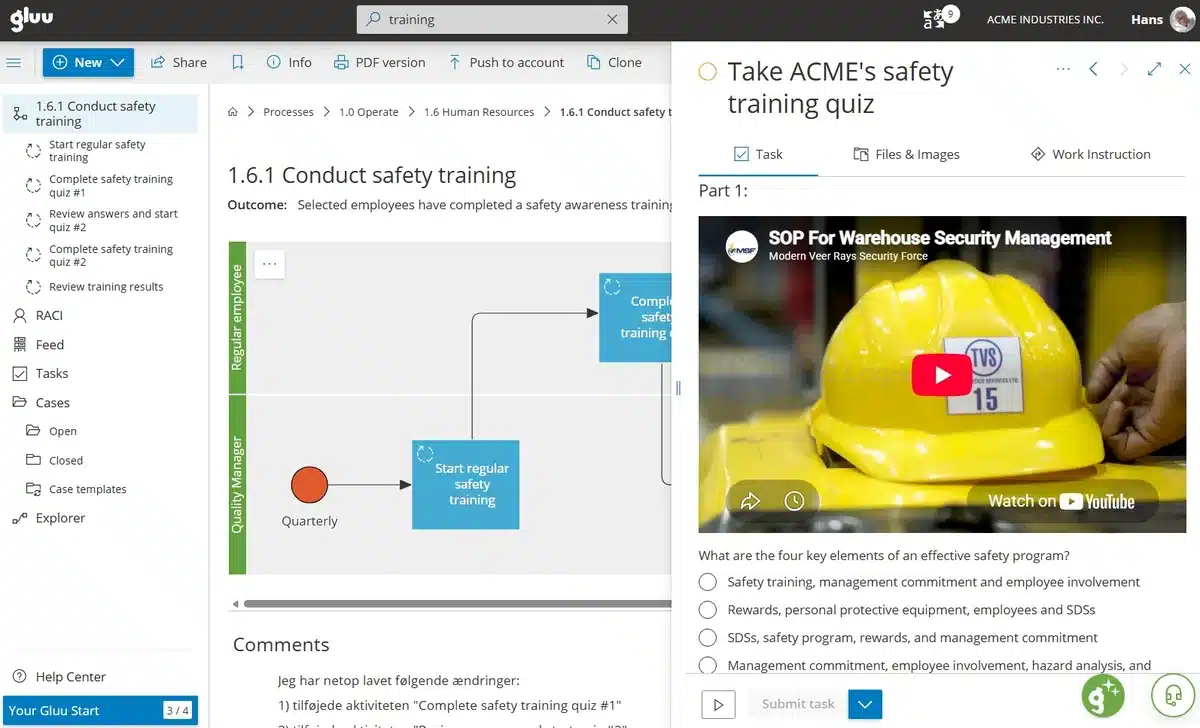The image size is (1200, 728).
Task: Click the Quarterly start event circle
Action: point(309,485)
